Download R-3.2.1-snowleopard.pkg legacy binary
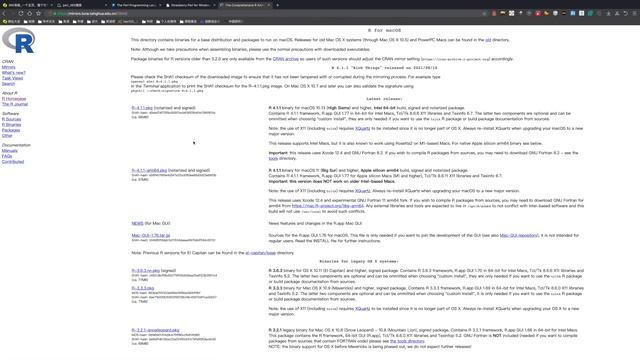The width and height of the screenshot is (640, 360). click(x=156, y=330)
